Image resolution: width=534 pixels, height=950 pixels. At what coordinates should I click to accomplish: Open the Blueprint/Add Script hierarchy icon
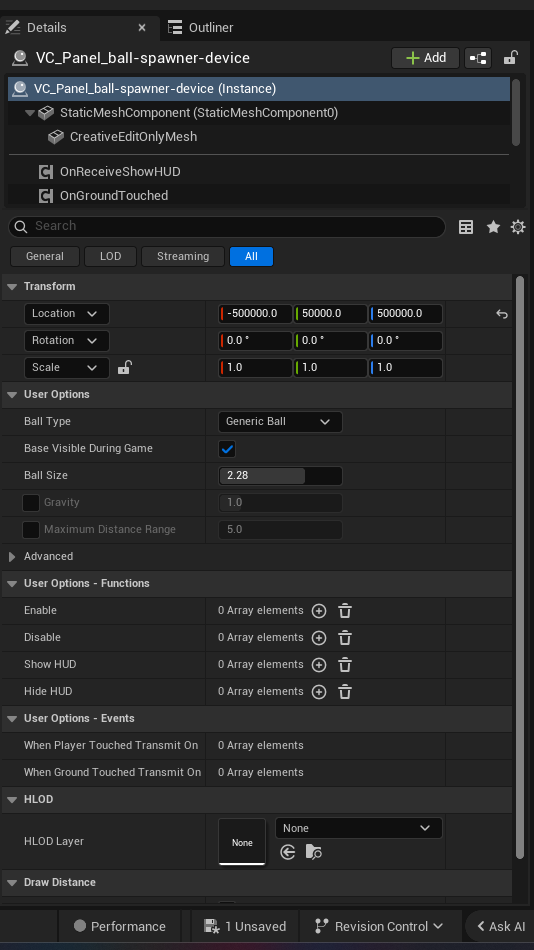click(478, 58)
